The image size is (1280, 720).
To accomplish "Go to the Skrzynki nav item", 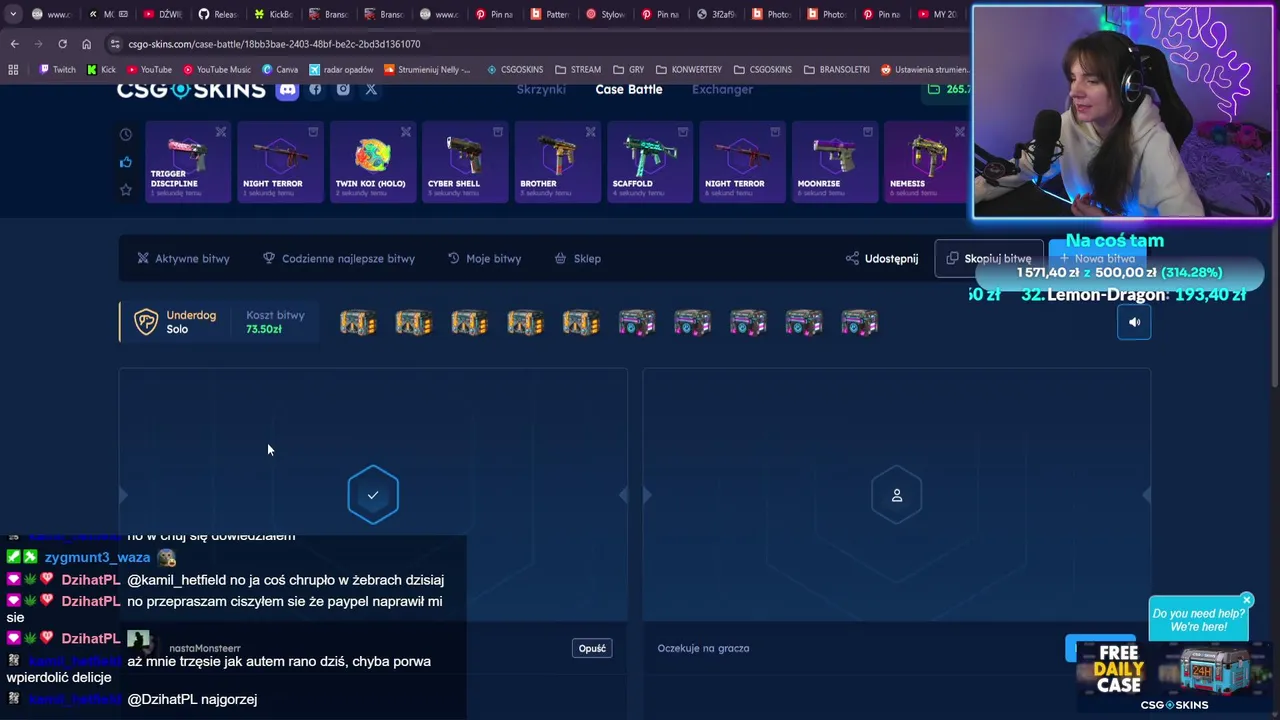I will 541,90.
